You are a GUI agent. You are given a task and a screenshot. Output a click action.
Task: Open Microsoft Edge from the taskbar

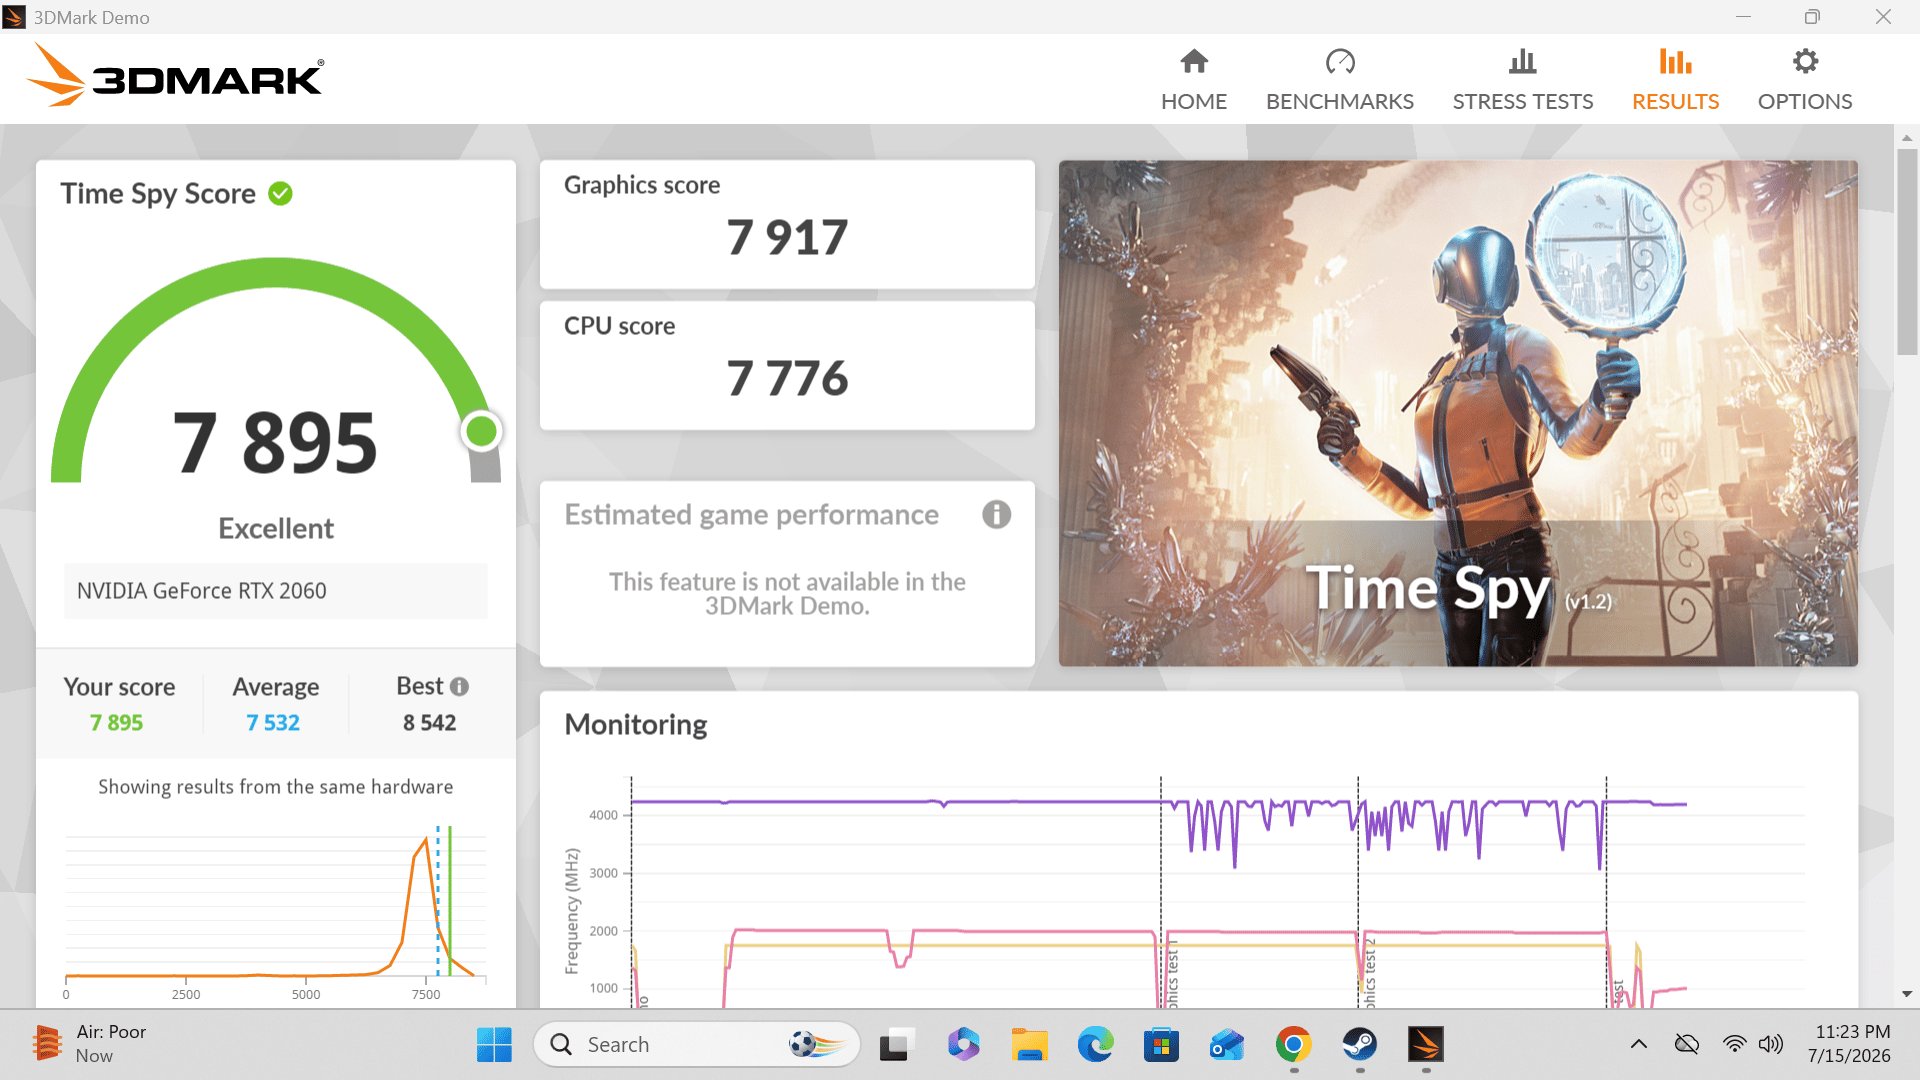(x=1095, y=1045)
